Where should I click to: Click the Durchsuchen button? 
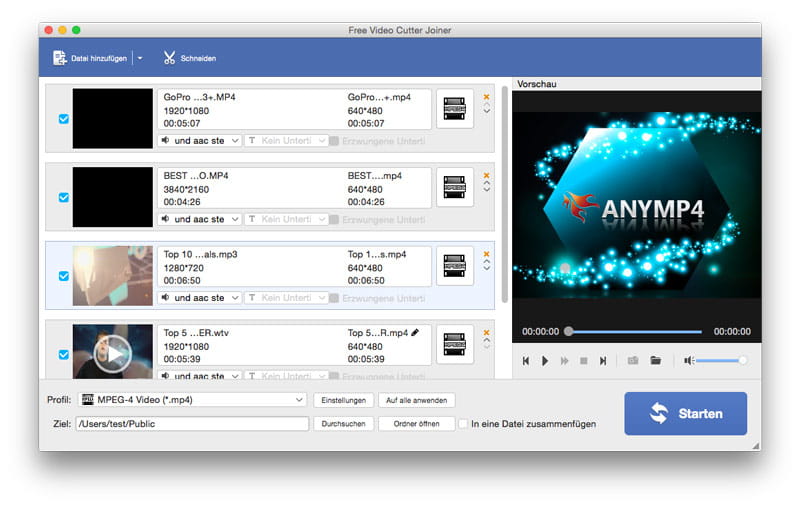click(343, 424)
